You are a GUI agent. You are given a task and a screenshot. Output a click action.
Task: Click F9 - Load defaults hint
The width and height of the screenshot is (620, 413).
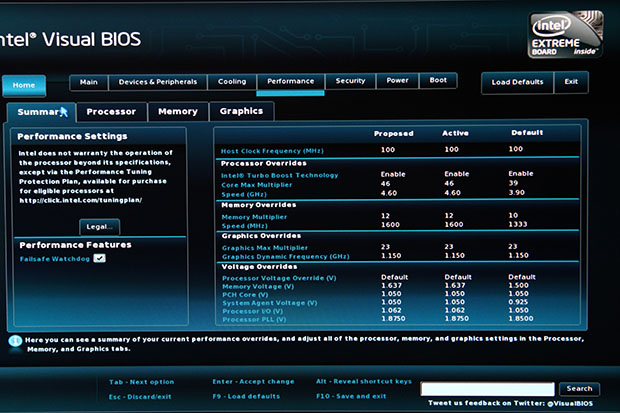246,396
